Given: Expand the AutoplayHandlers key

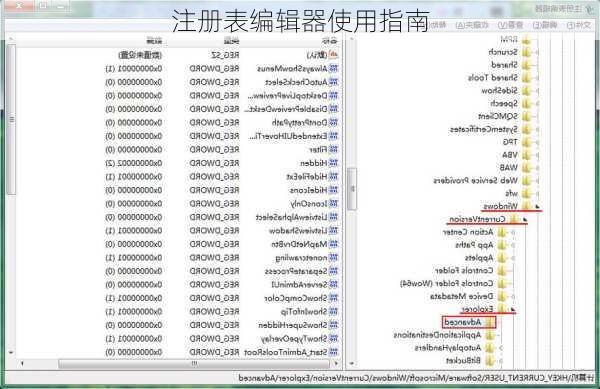Looking at the screenshot, I should coord(501,348).
